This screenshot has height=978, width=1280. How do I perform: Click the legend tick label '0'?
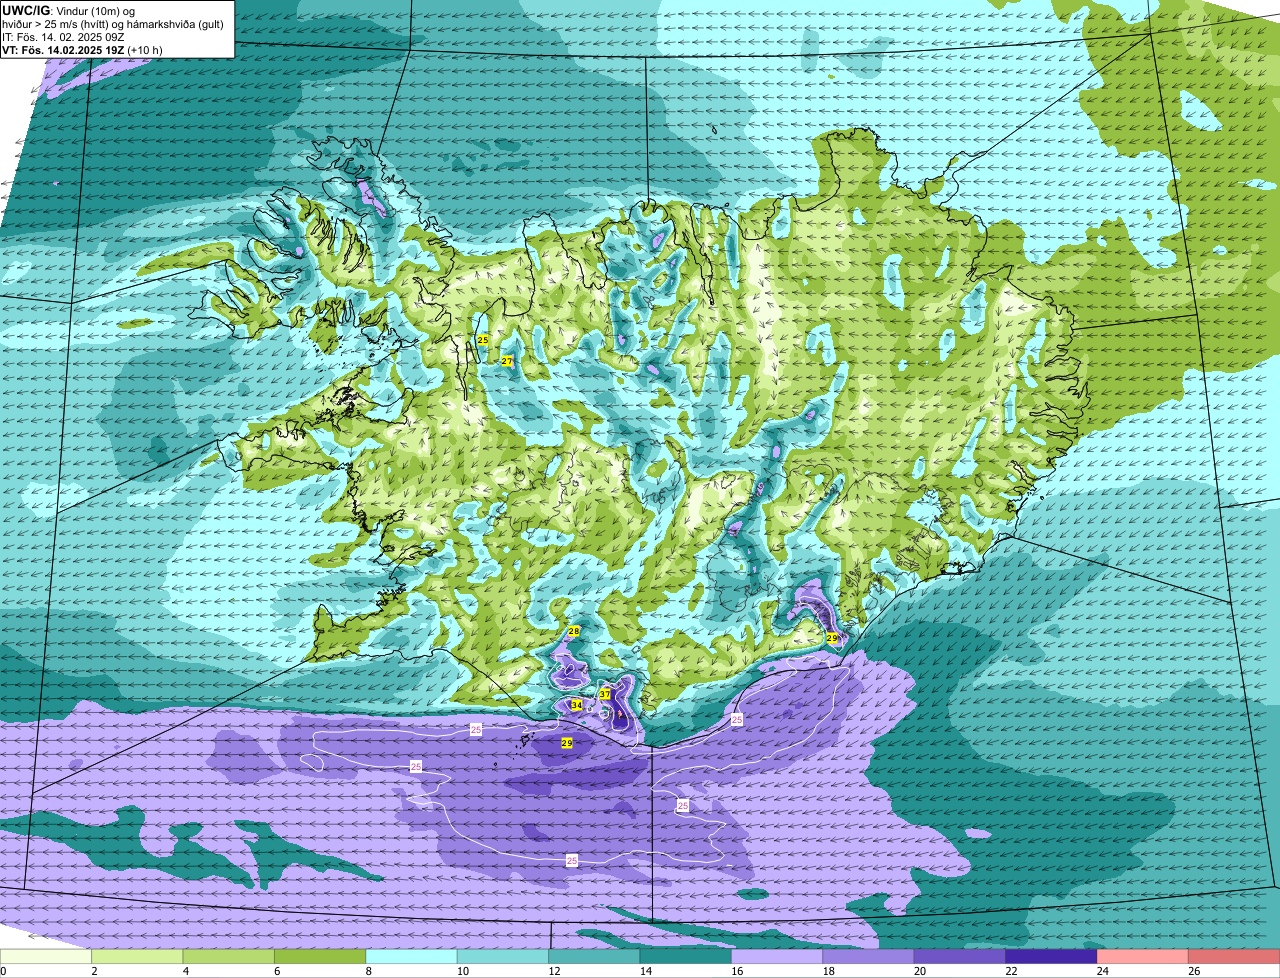click(x=3, y=971)
